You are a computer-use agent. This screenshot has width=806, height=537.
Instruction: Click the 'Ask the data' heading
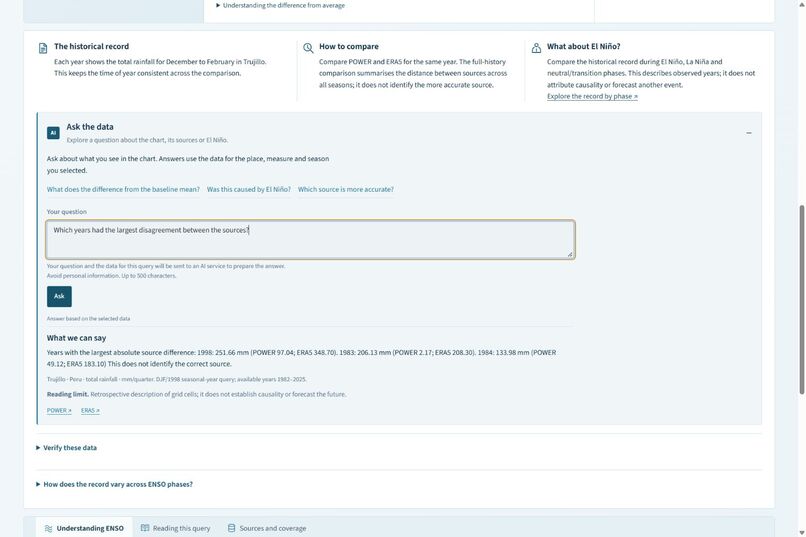[x=90, y=126]
